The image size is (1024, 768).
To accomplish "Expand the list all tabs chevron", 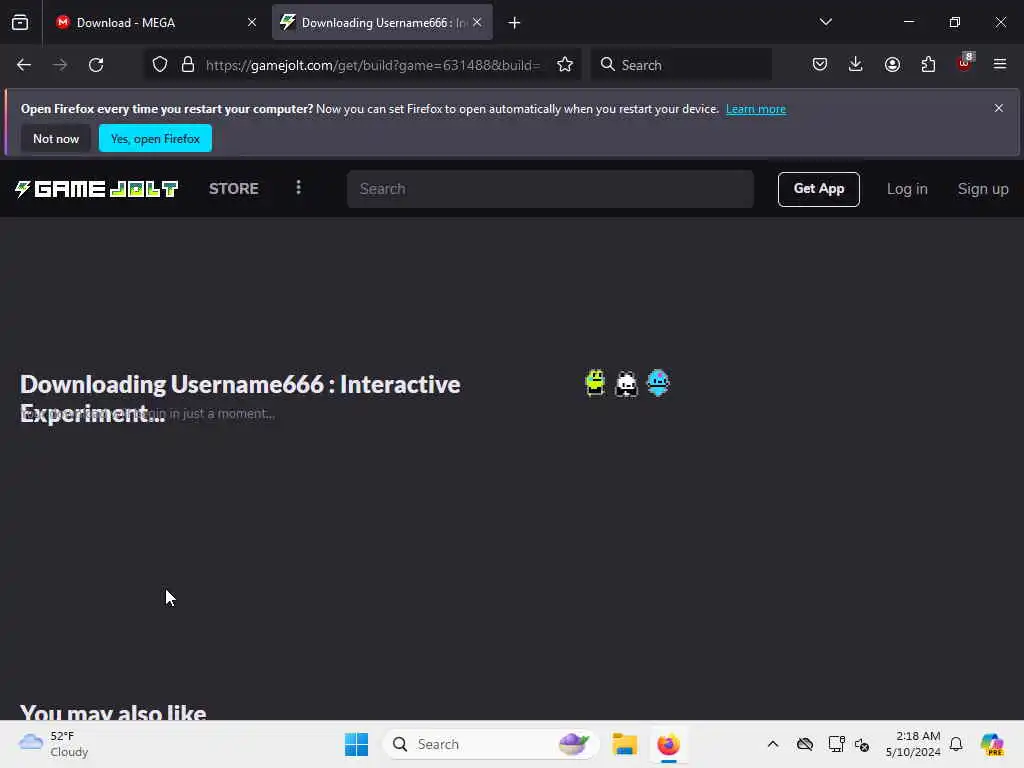I will (825, 22).
